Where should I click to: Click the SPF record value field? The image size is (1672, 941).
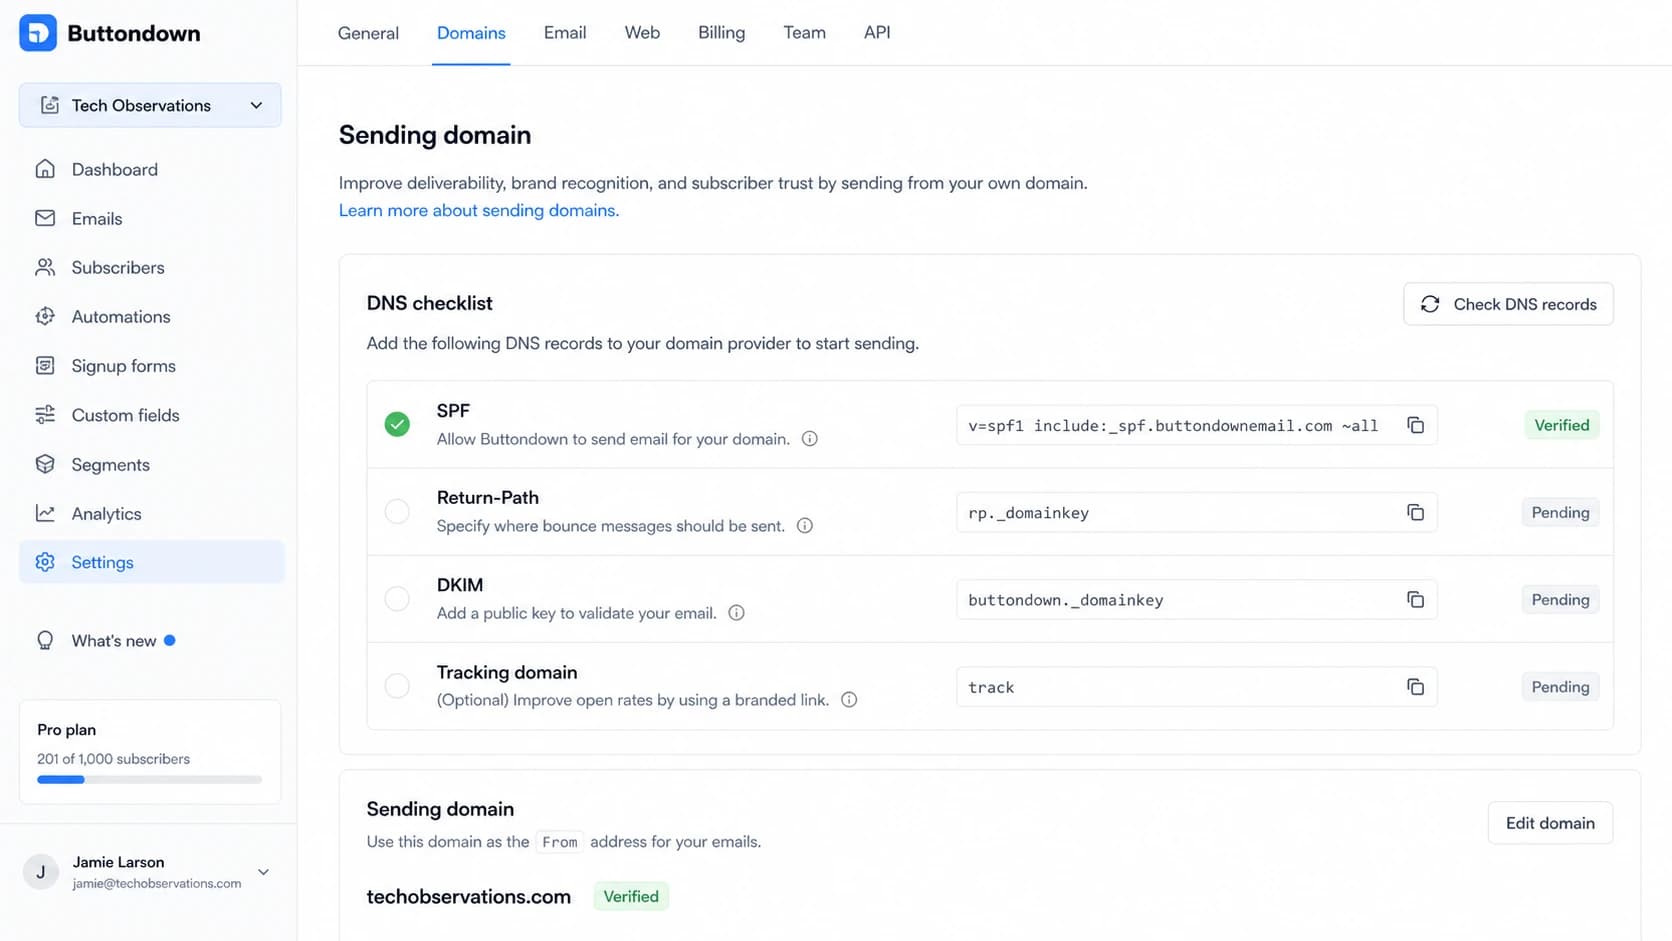click(1196, 425)
